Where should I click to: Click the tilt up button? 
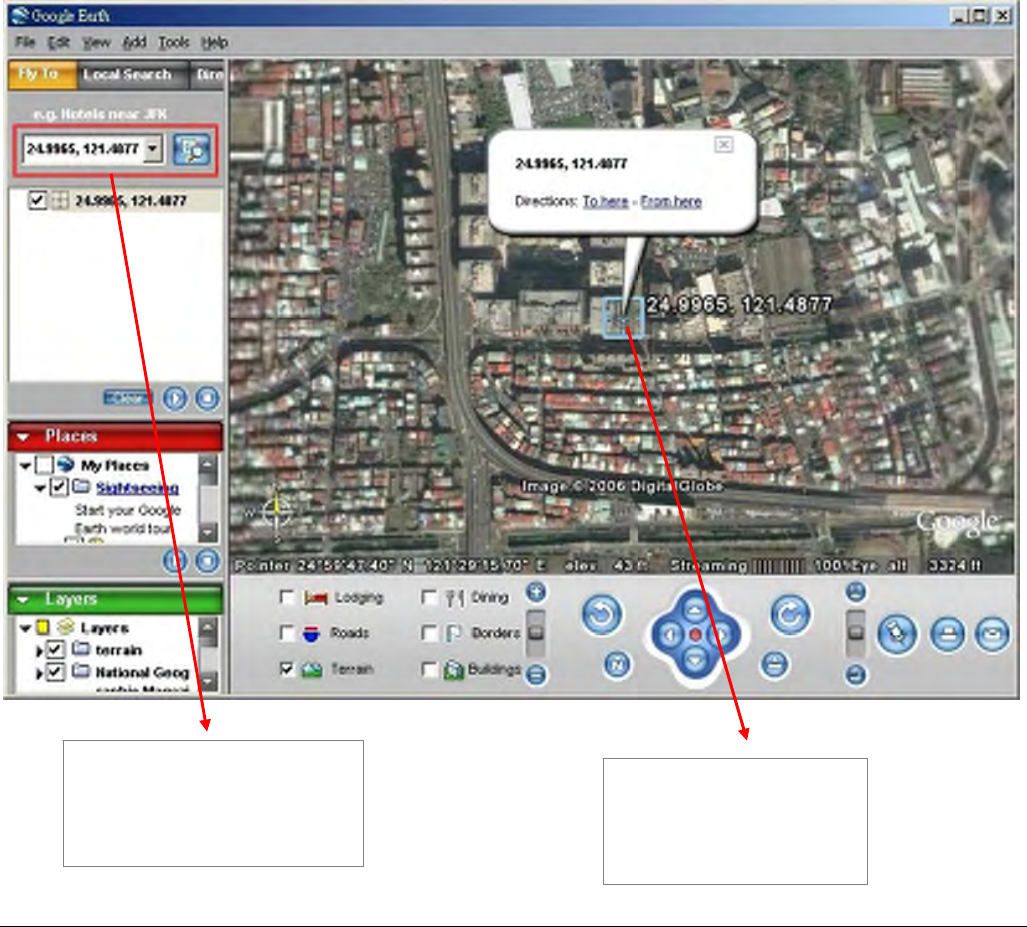tap(855, 592)
